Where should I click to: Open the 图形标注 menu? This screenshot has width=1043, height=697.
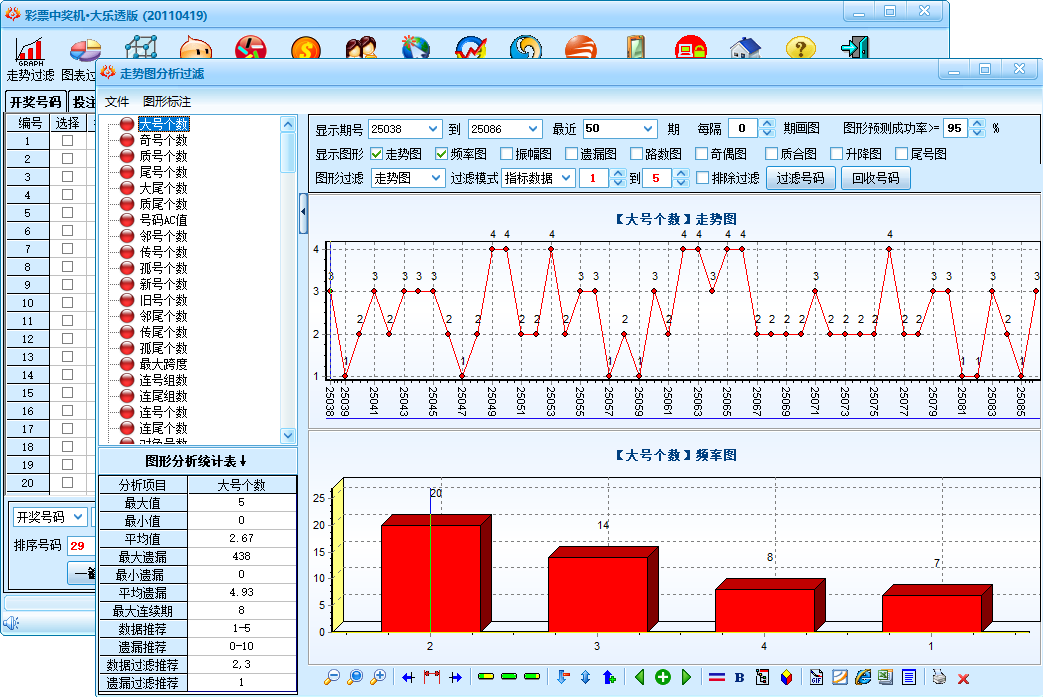167,102
